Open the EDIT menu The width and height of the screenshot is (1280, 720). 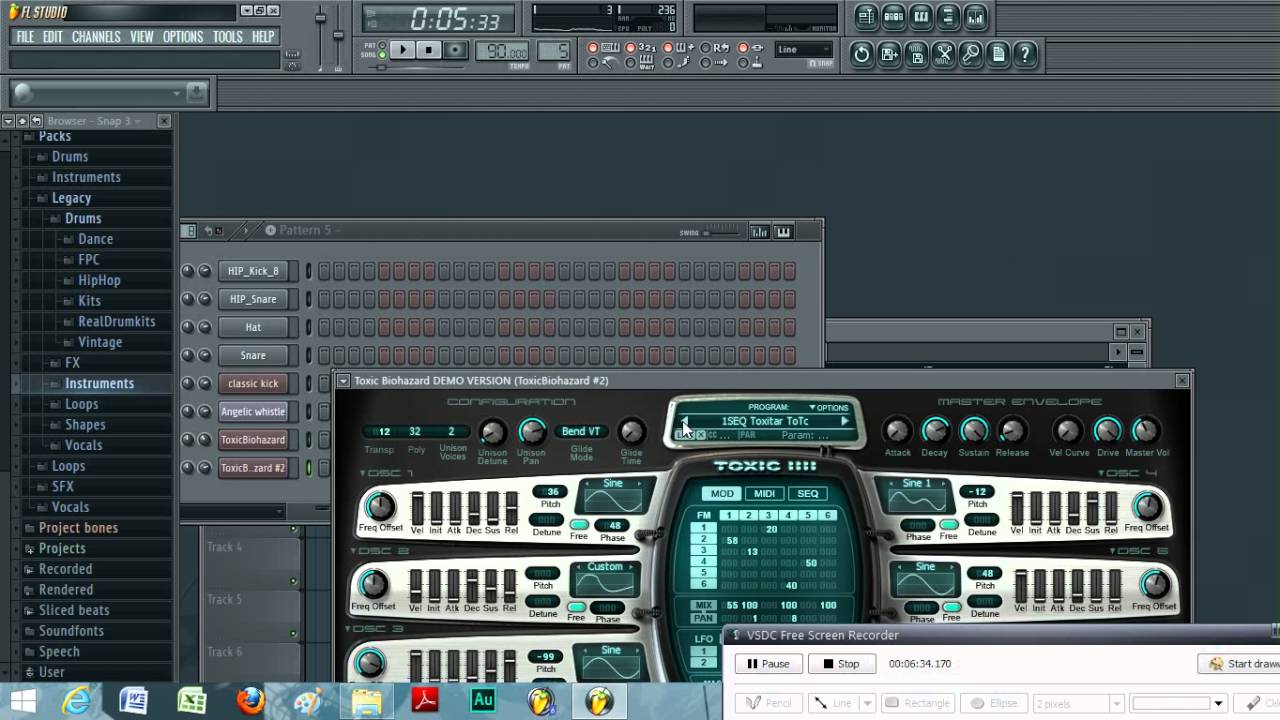[x=53, y=37]
